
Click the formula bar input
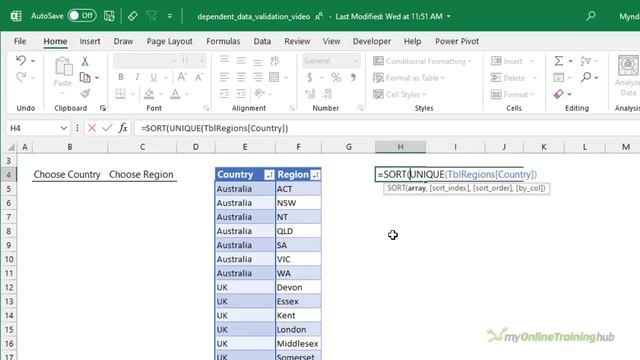pyautogui.click(x=387, y=128)
